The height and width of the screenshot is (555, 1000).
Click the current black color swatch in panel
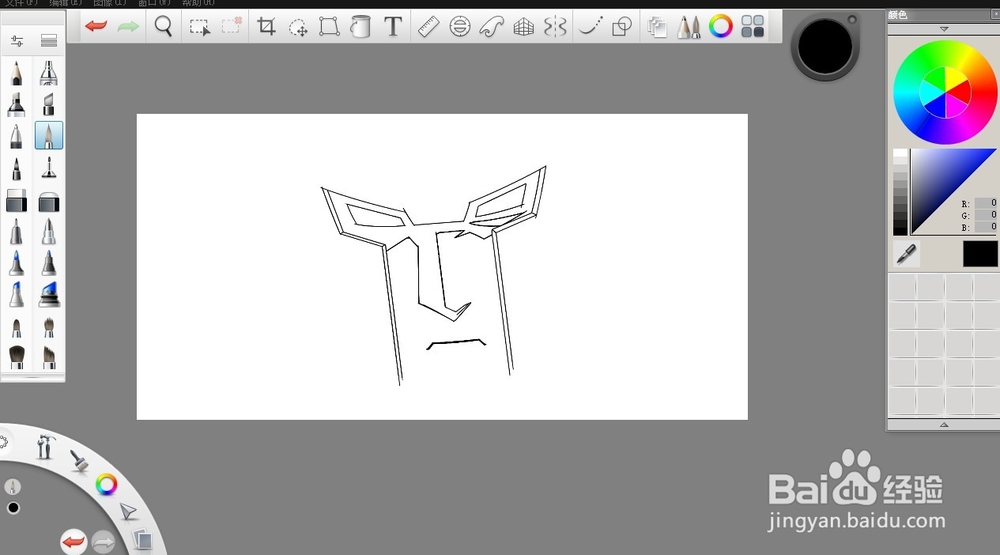click(x=980, y=253)
